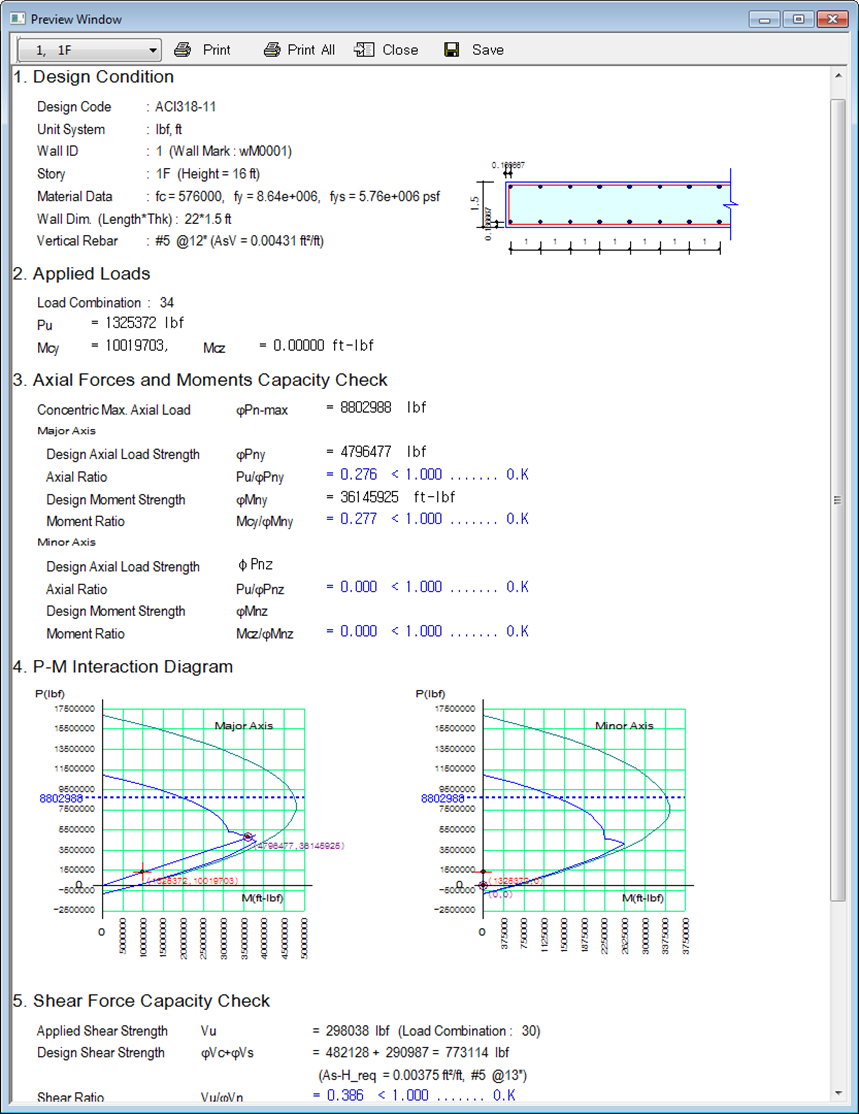Click the Wall Dim. value '22*1.5 ft'

coord(208,219)
